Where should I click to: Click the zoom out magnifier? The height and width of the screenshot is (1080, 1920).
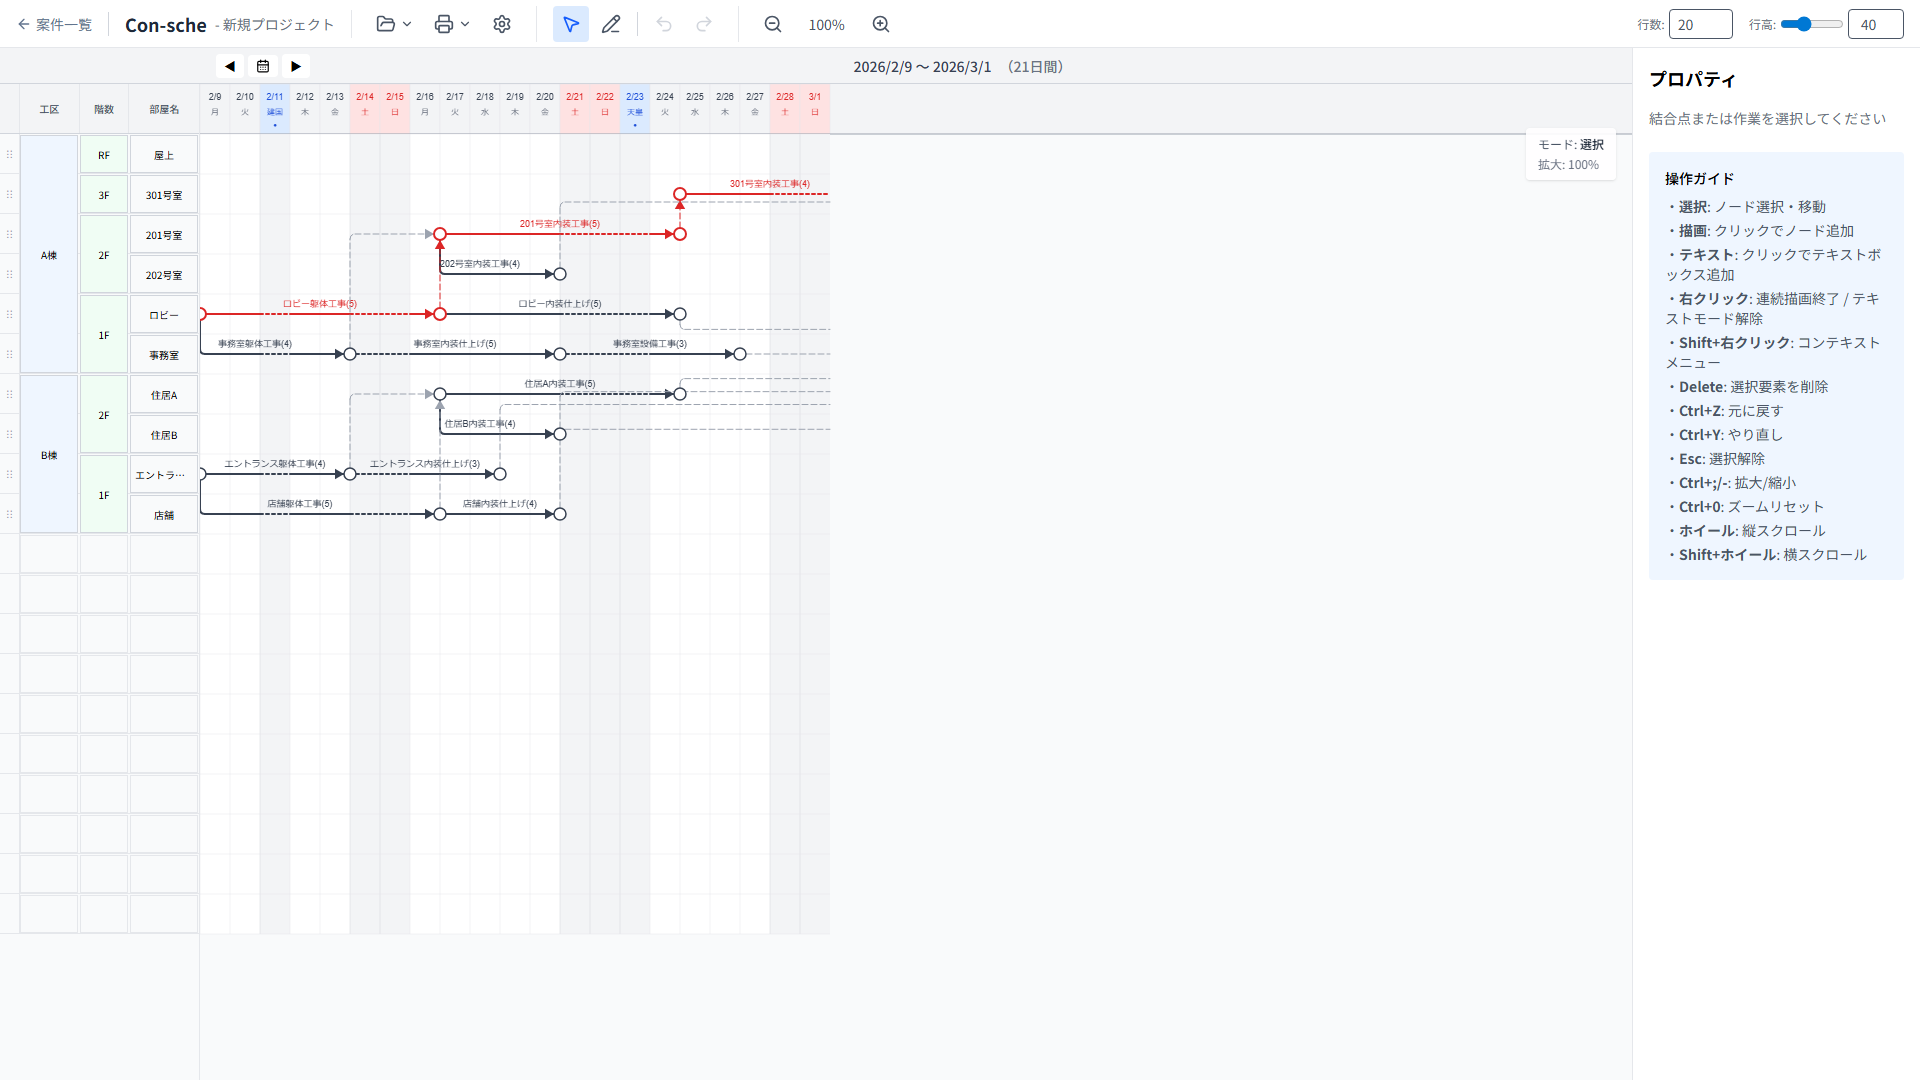[x=773, y=24]
